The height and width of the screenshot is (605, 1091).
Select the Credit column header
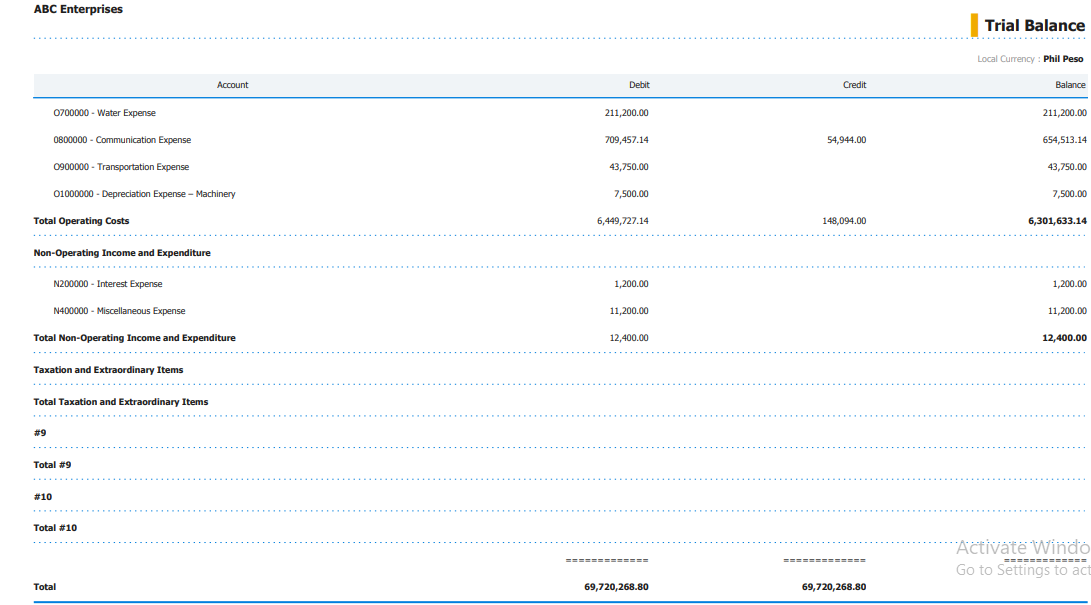(854, 85)
